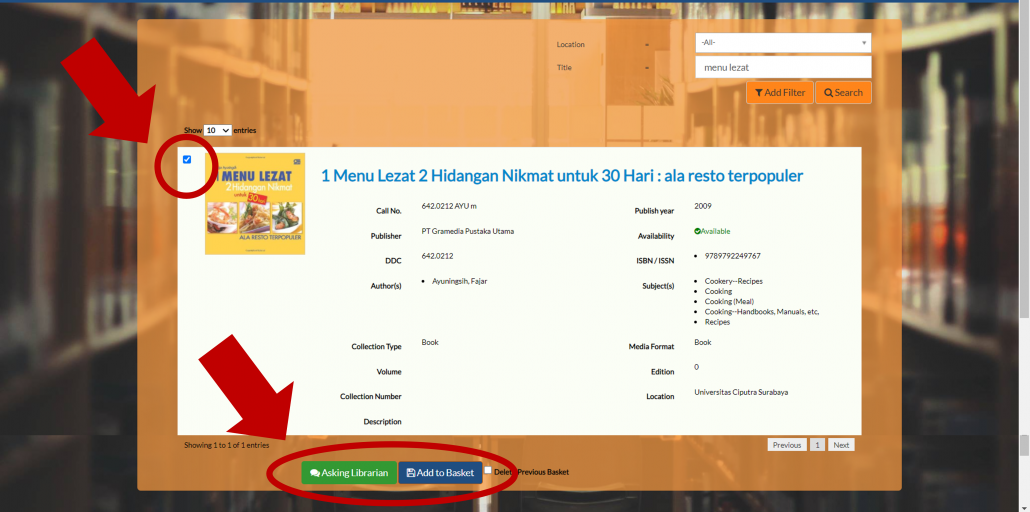Go to the Previous results page
This screenshot has width=1030, height=512.
click(786, 445)
